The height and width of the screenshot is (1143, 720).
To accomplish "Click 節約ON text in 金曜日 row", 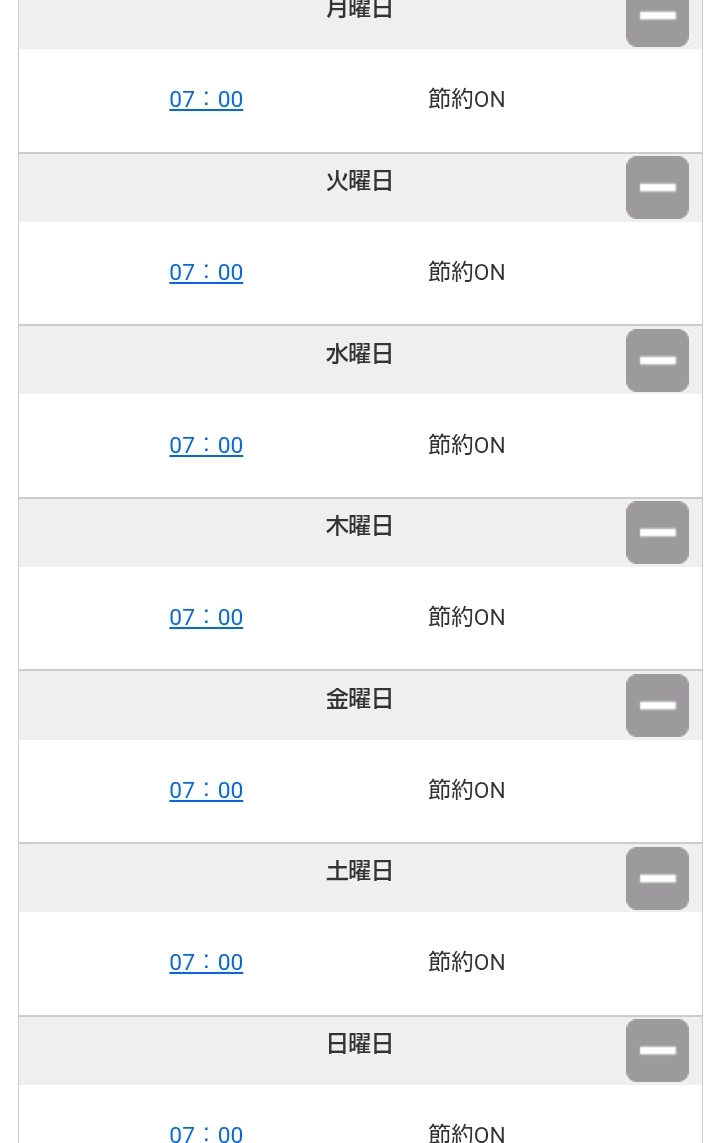I will pyautogui.click(x=466, y=790).
